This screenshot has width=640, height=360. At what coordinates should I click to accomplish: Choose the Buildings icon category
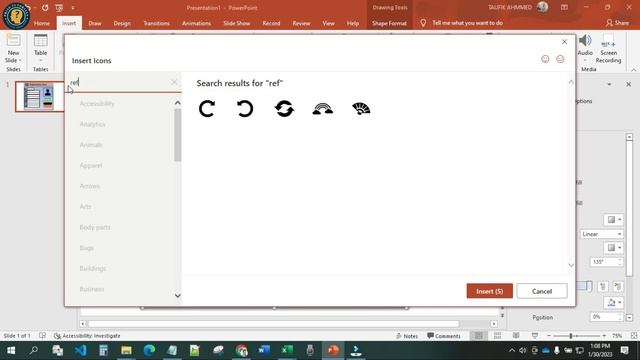[x=93, y=269]
